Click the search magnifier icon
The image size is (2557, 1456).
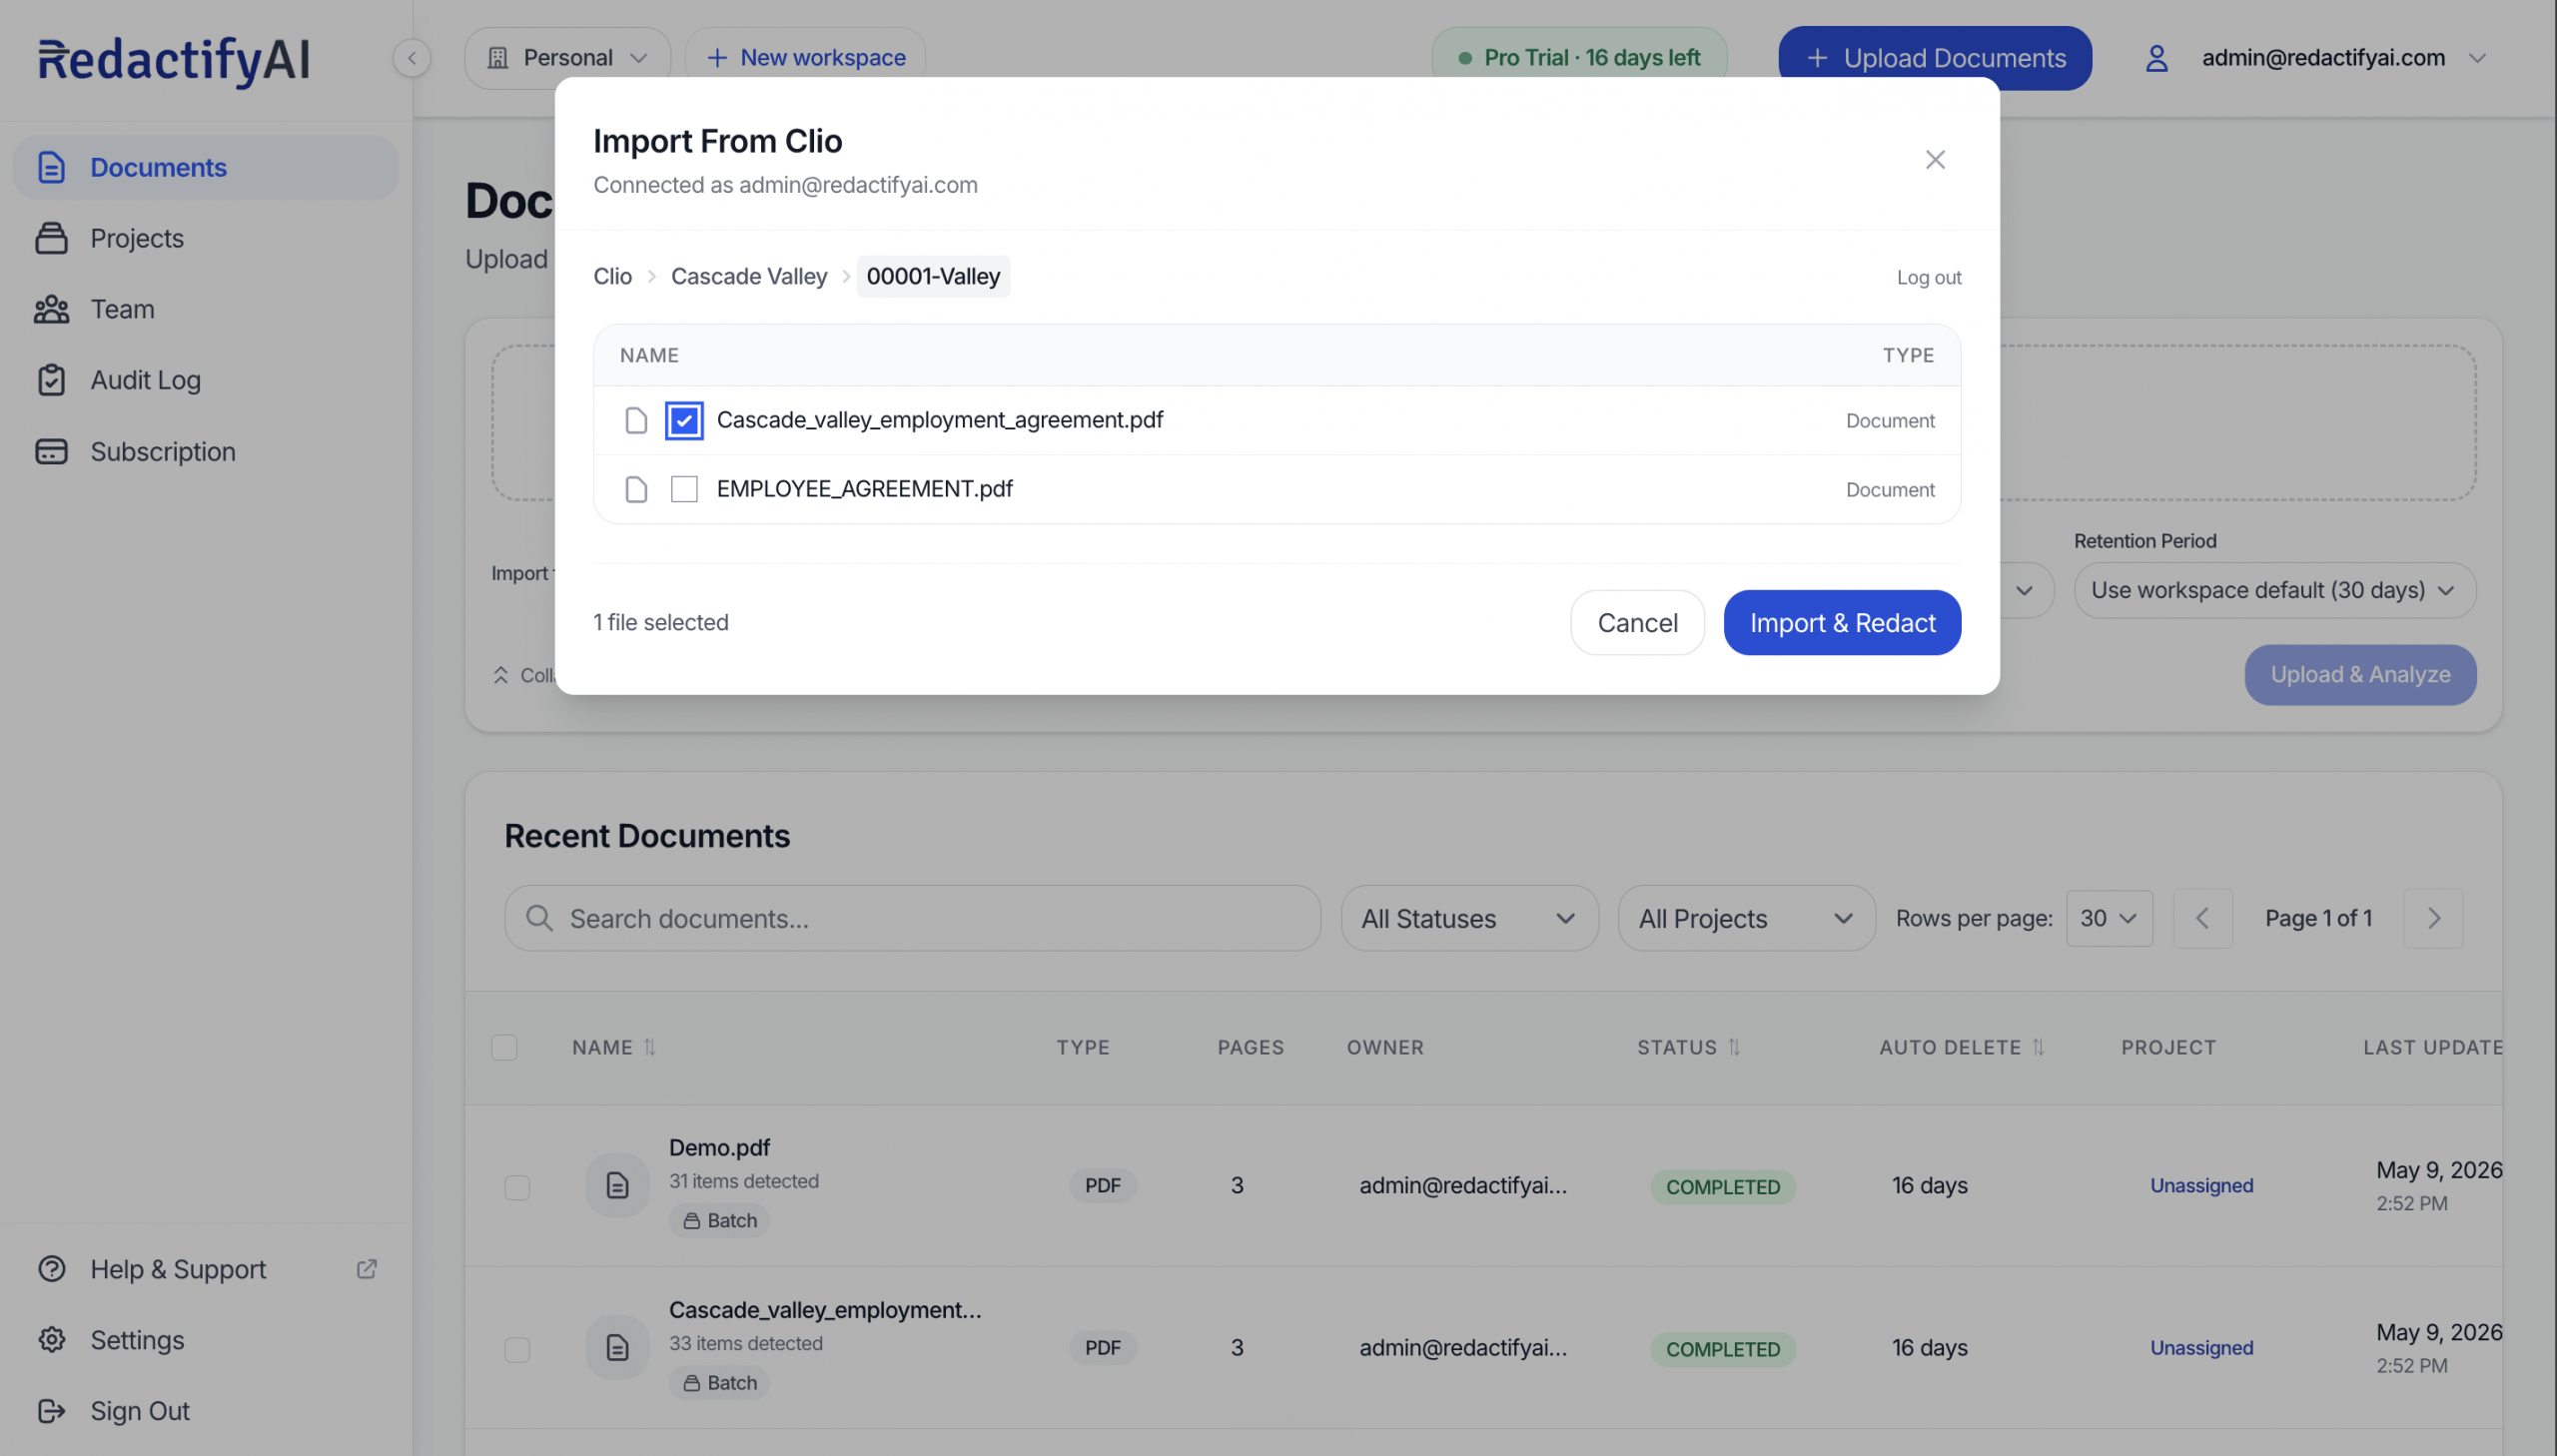539,918
